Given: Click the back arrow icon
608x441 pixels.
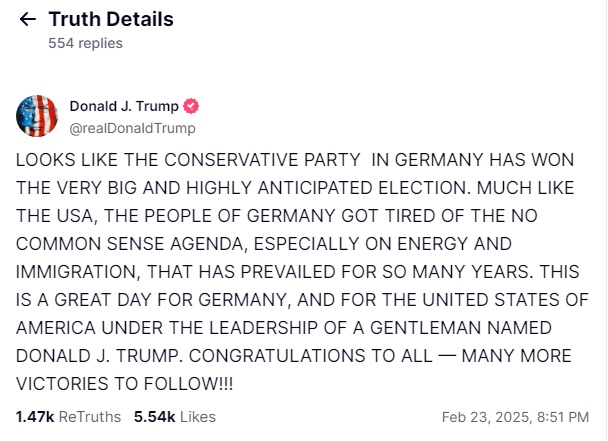Looking at the screenshot, I should [27, 20].
